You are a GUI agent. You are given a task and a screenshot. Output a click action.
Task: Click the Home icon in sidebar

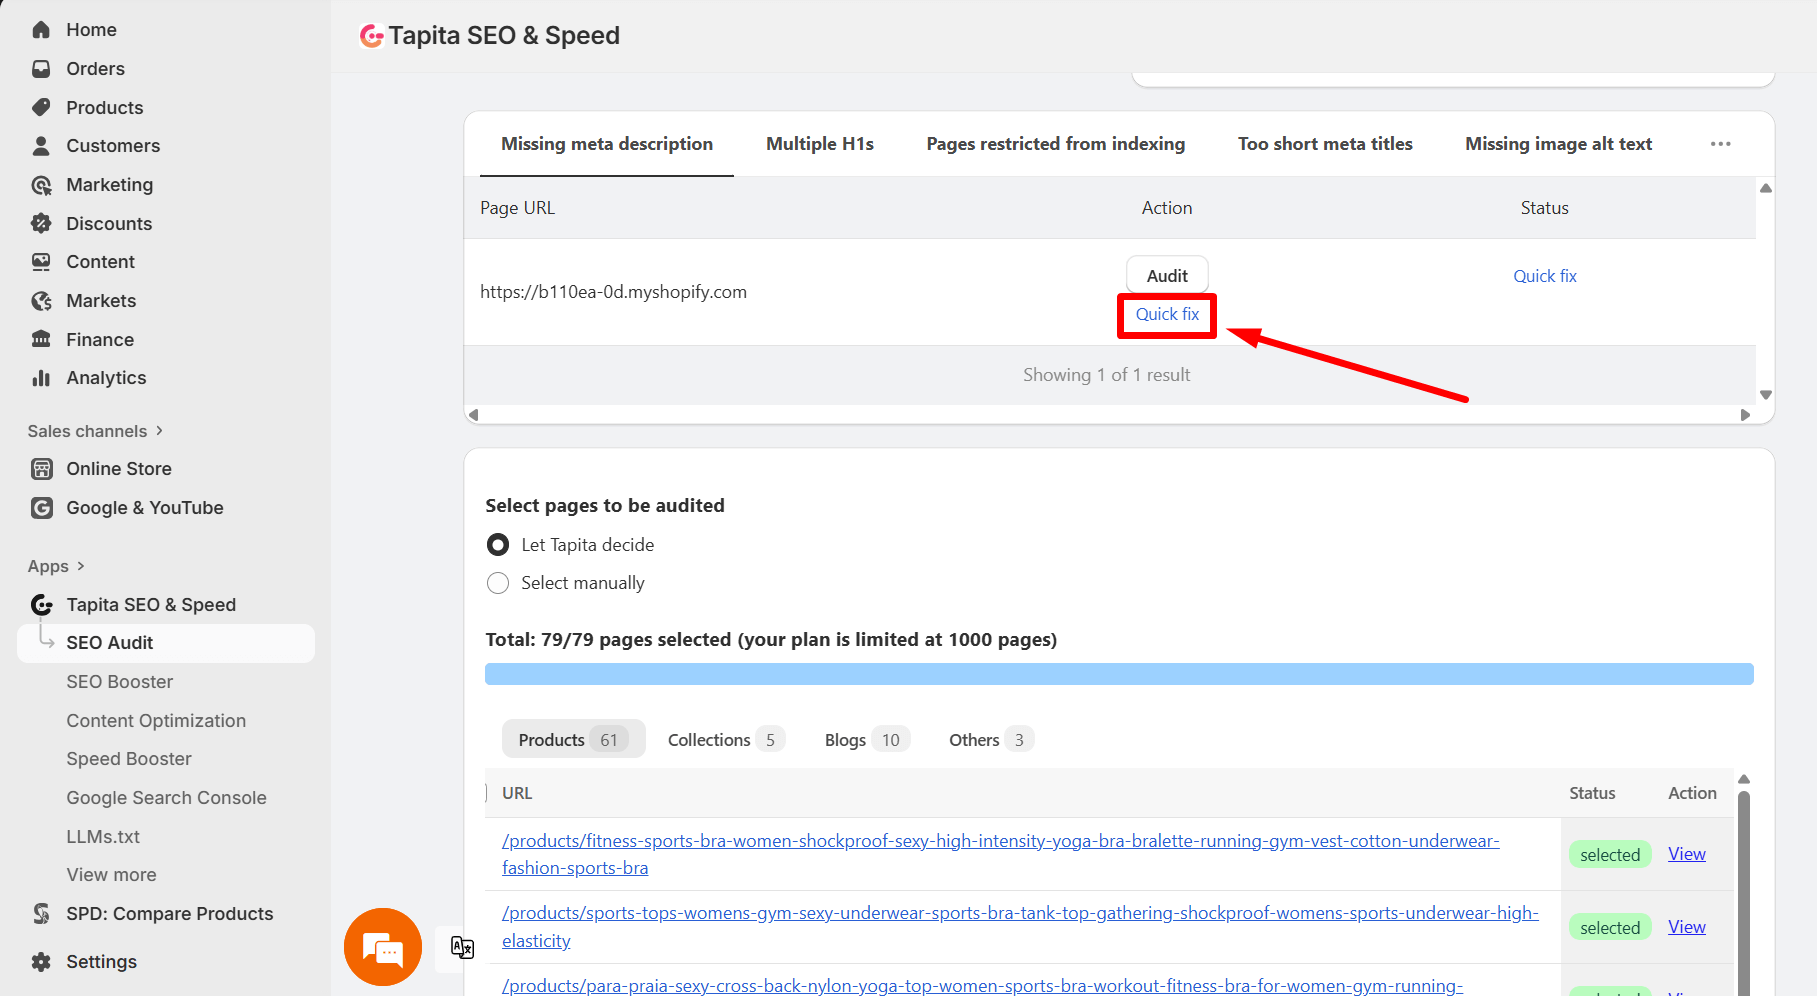point(41,30)
